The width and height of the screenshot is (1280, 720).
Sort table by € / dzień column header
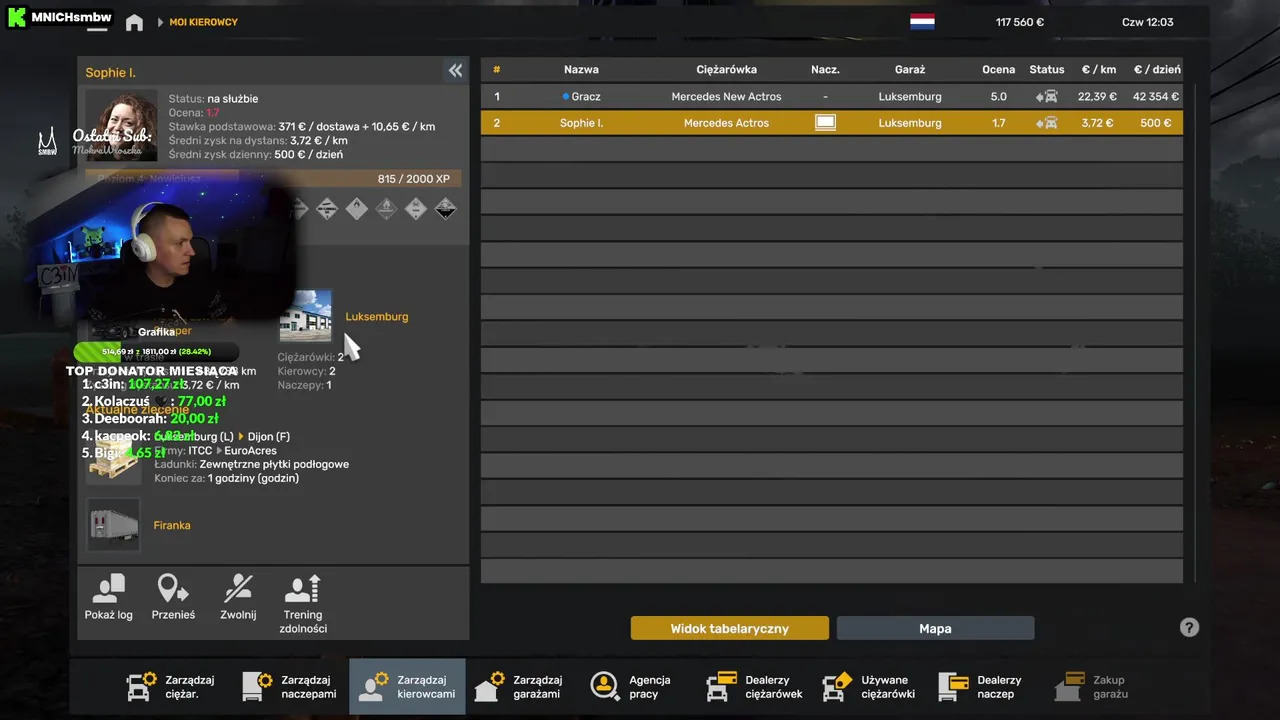pyautogui.click(x=1157, y=70)
